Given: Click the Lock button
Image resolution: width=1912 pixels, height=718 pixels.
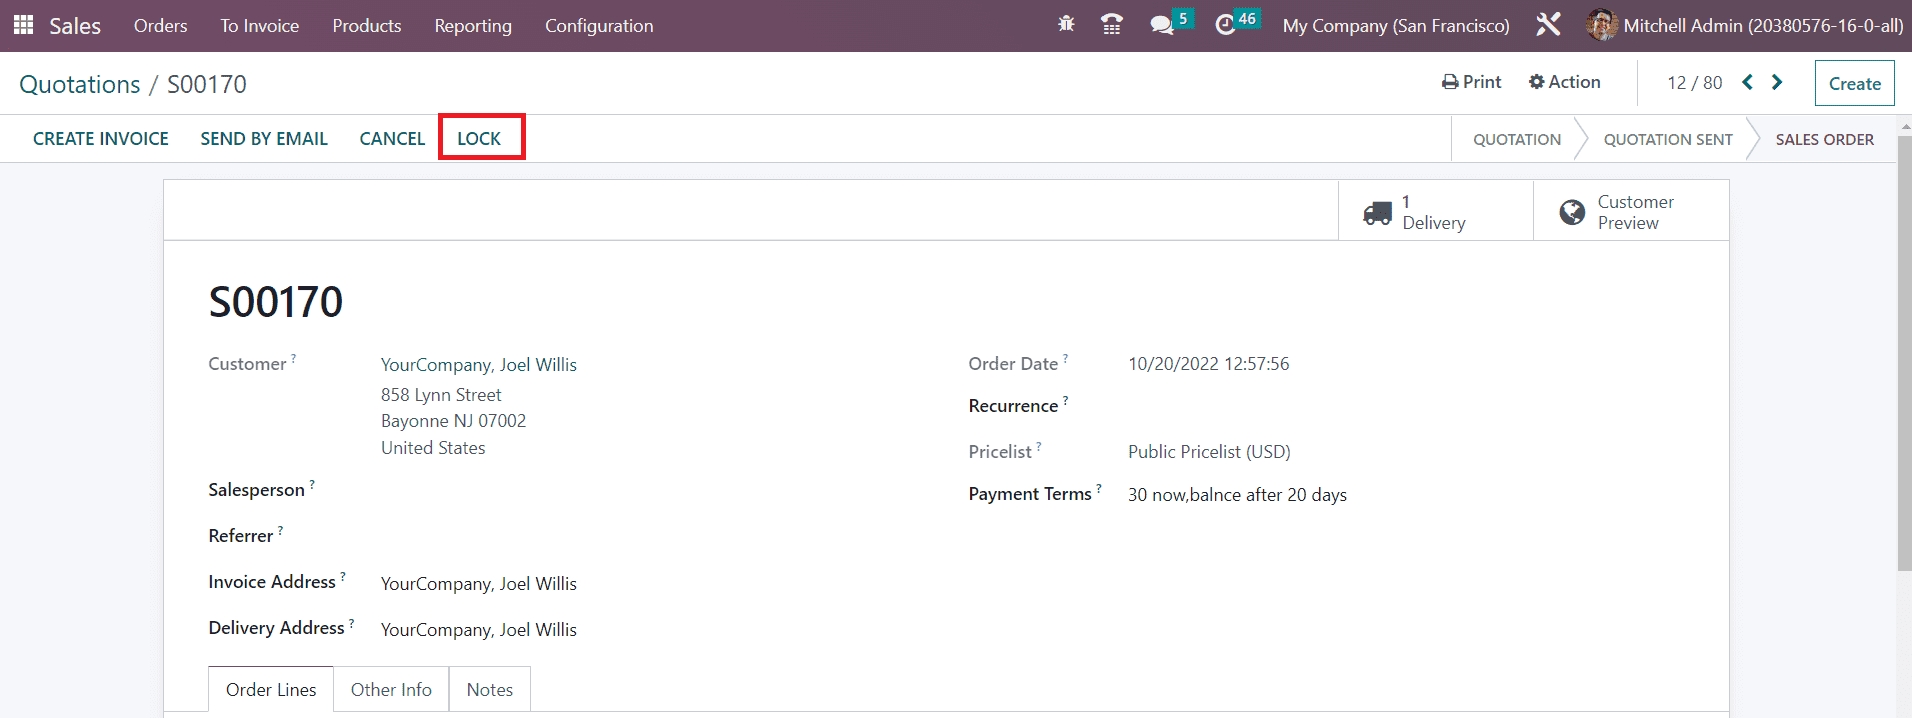Looking at the screenshot, I should [x=479, y=138].
